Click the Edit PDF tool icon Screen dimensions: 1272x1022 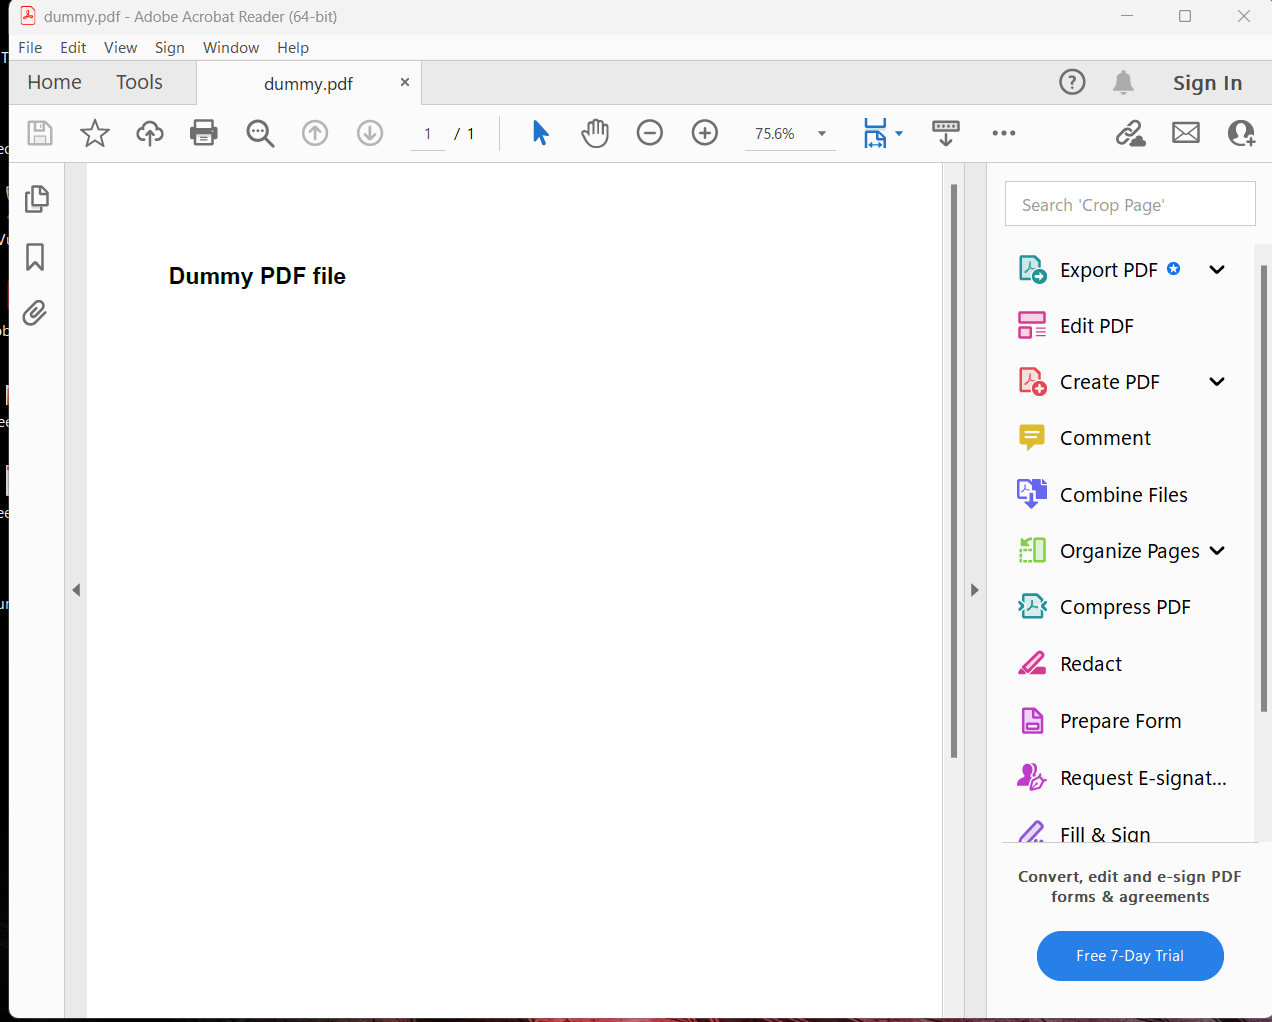click(1032, 325)
